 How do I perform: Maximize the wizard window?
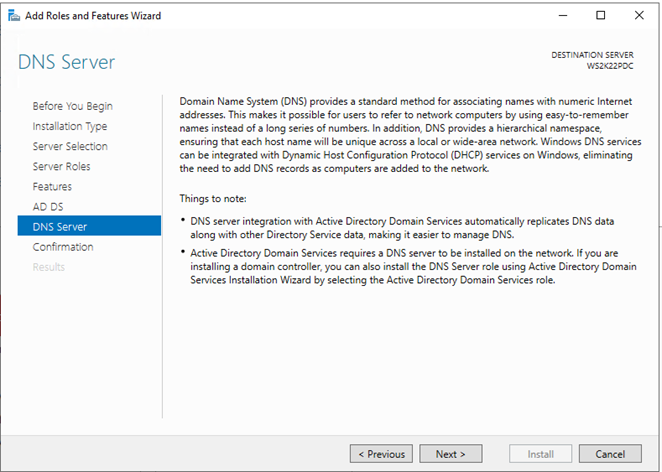tap(600, 16)
